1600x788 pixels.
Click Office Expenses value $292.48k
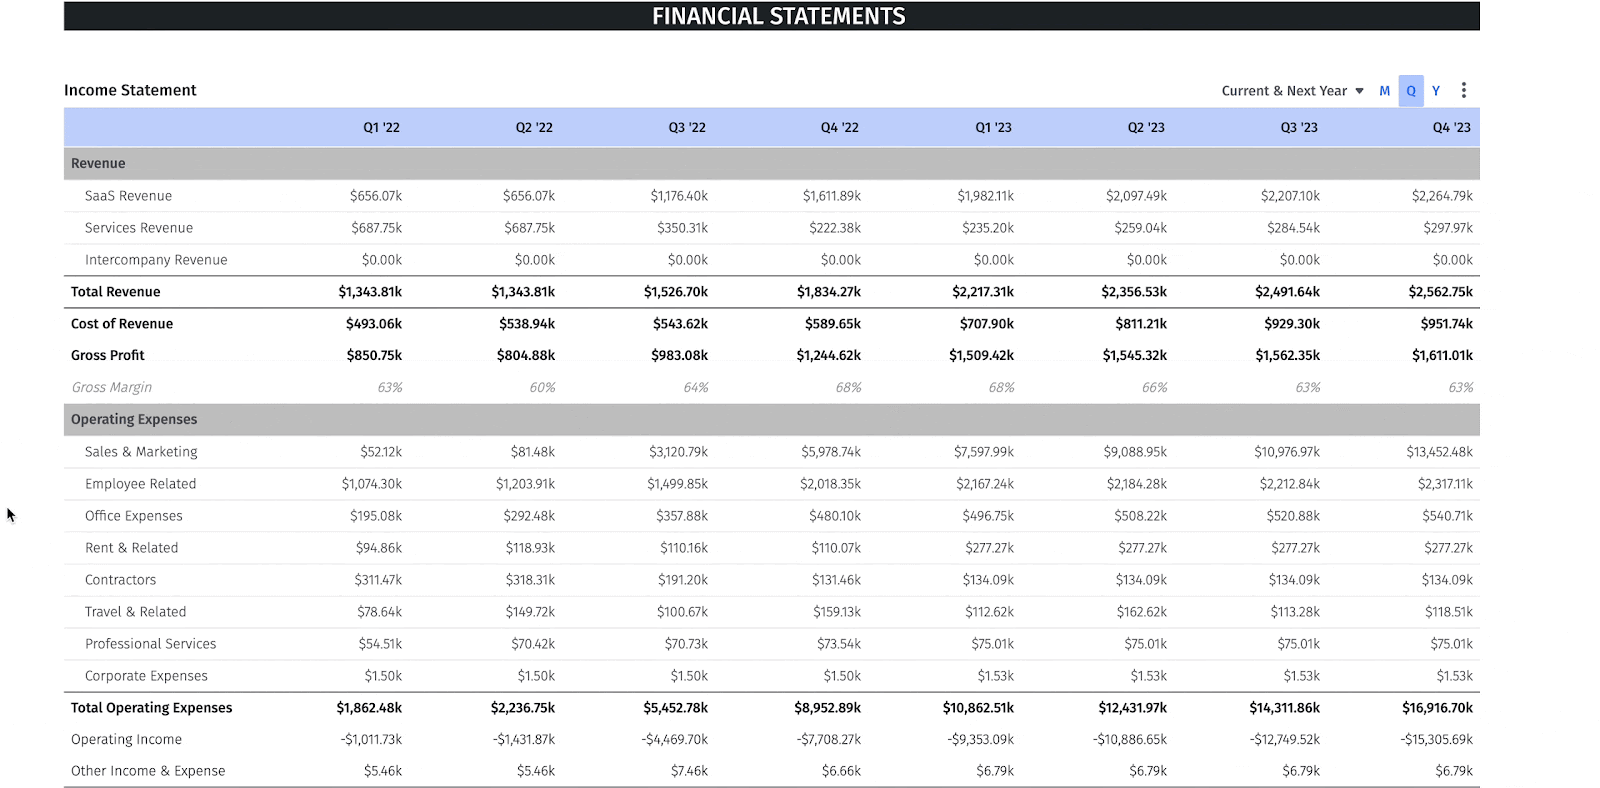point(529,516)
